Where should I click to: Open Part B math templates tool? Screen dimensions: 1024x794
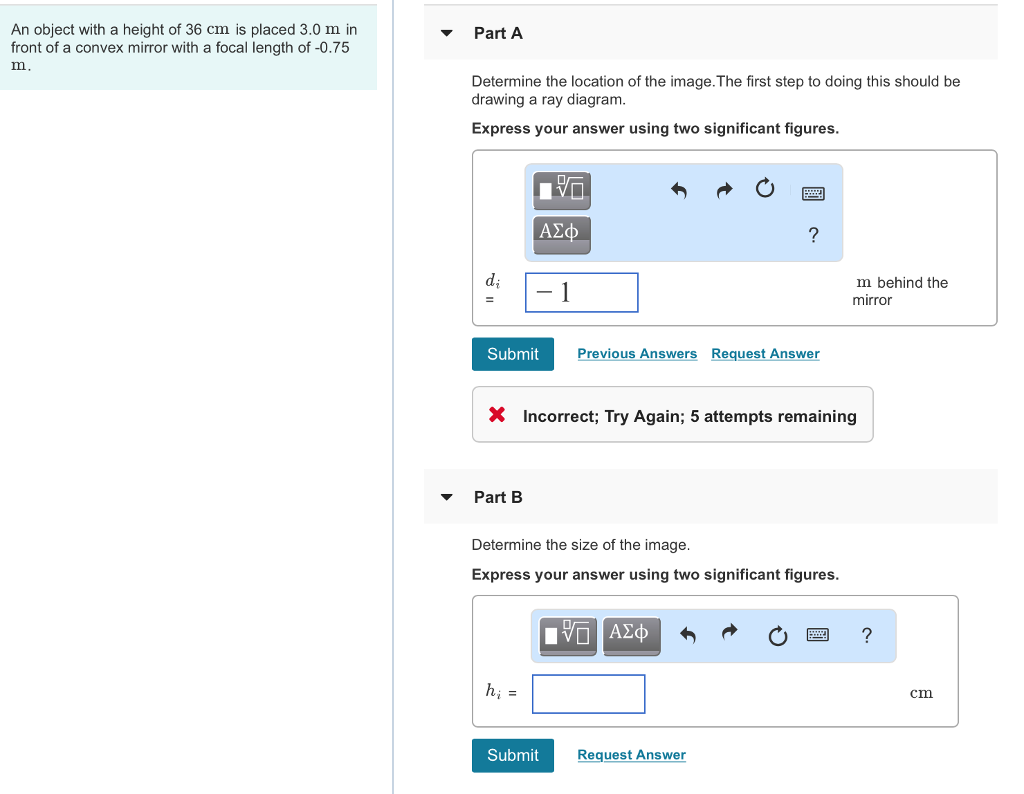point(568,634)
